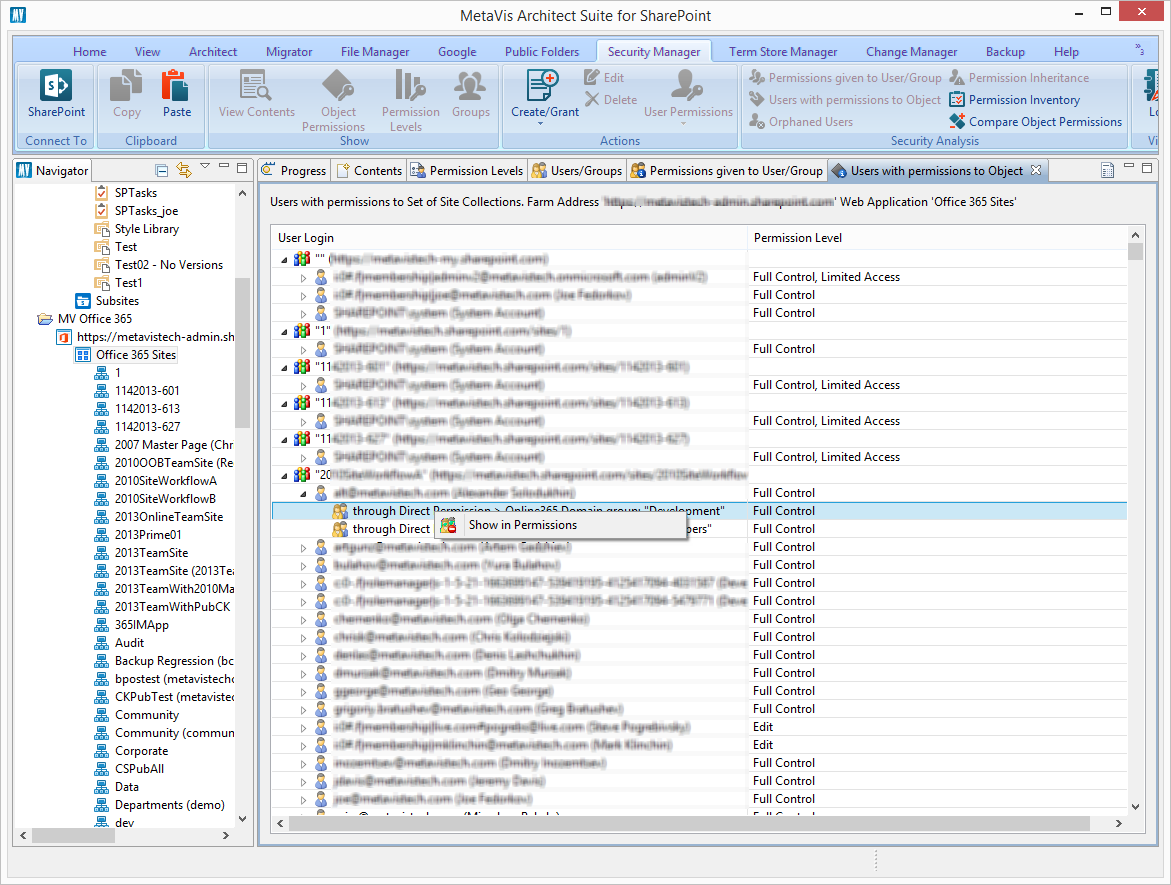This screenshot has height=885, width=1171.
Task: Collapse the 2010SiteWorkflowA site collection group
Action: (285, 475)
